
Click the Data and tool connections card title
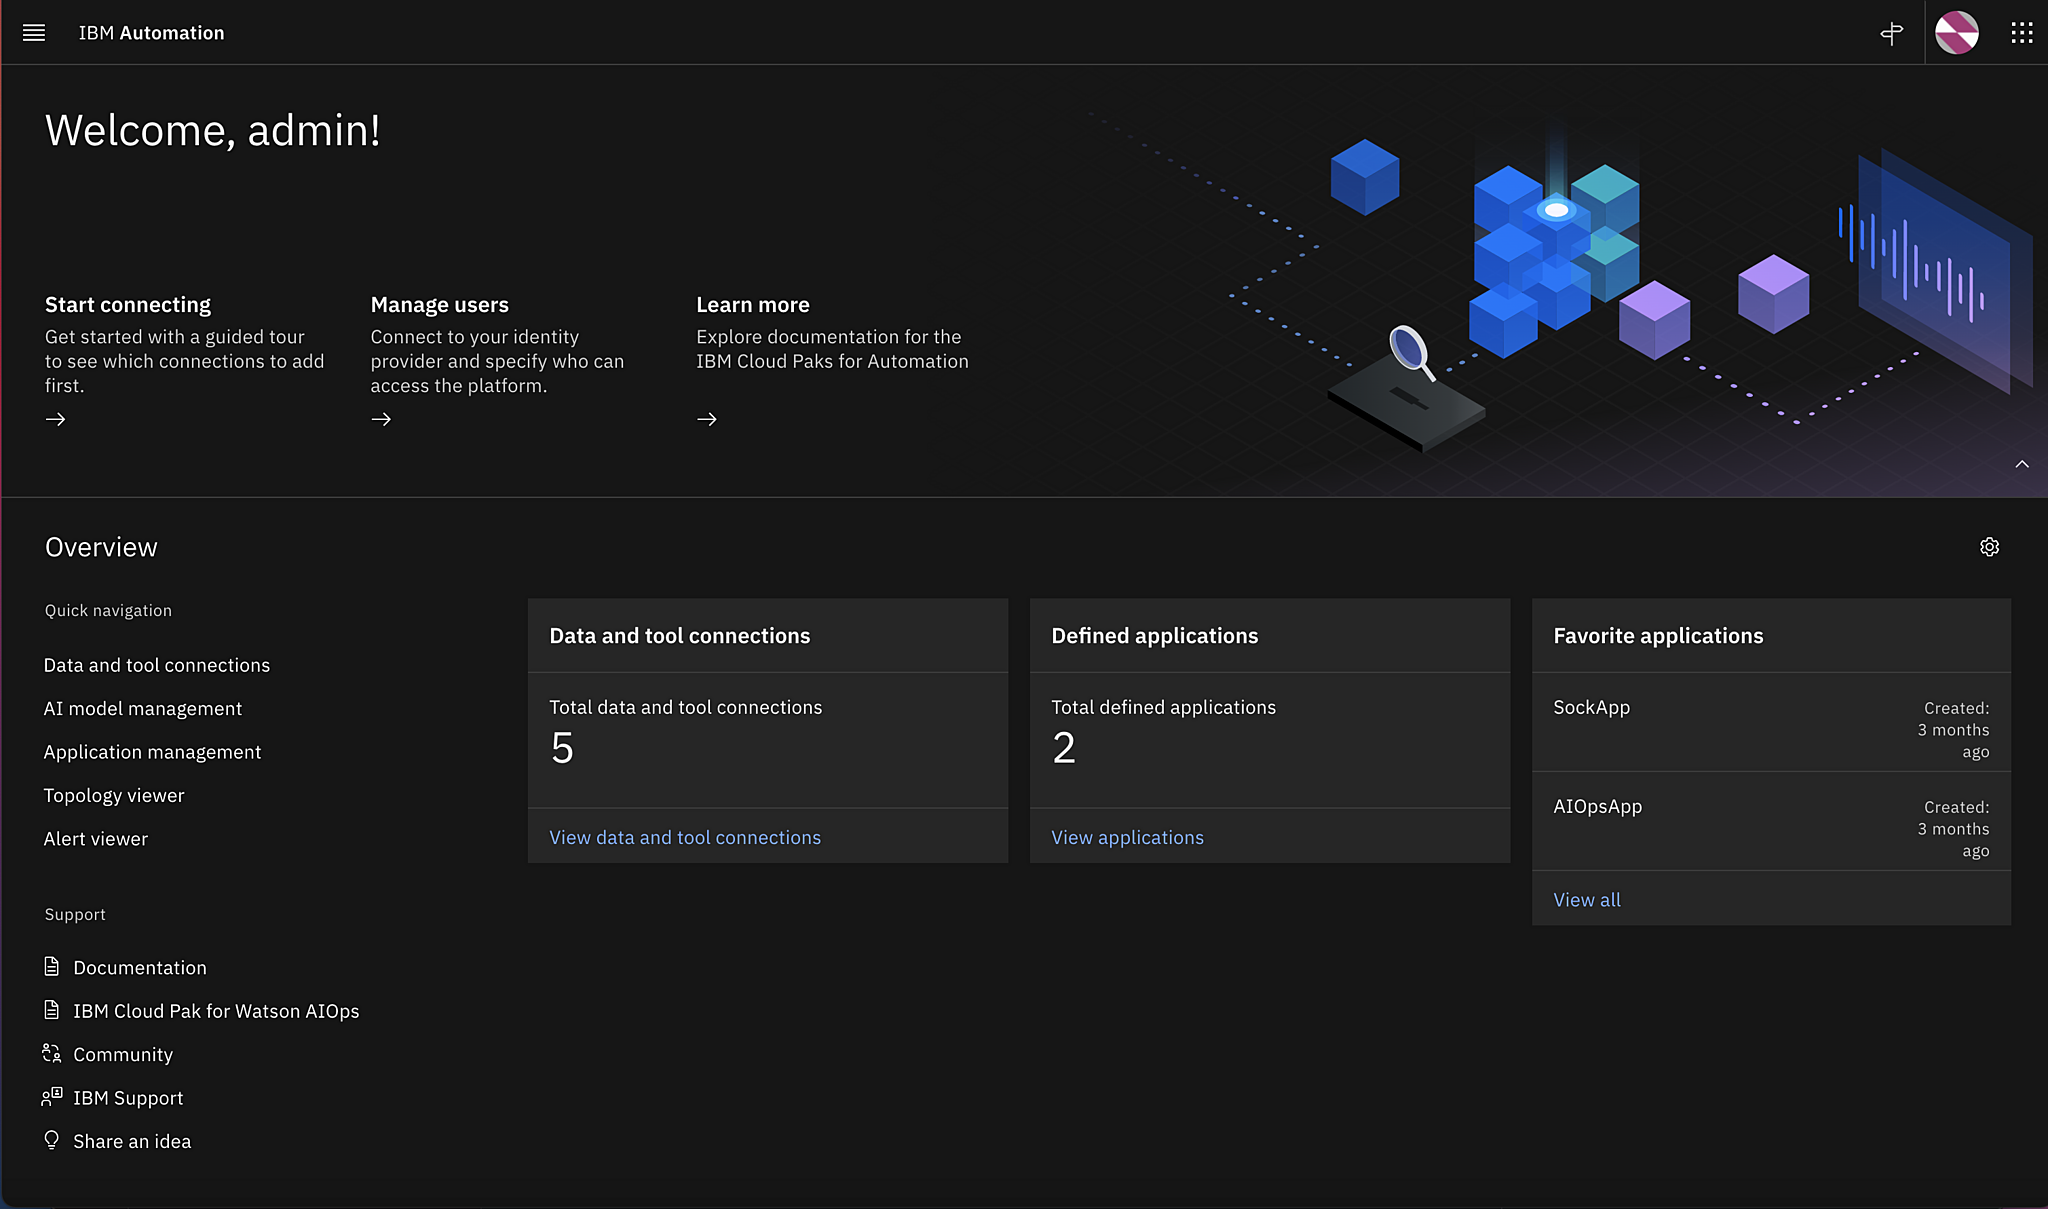[680, 635]
